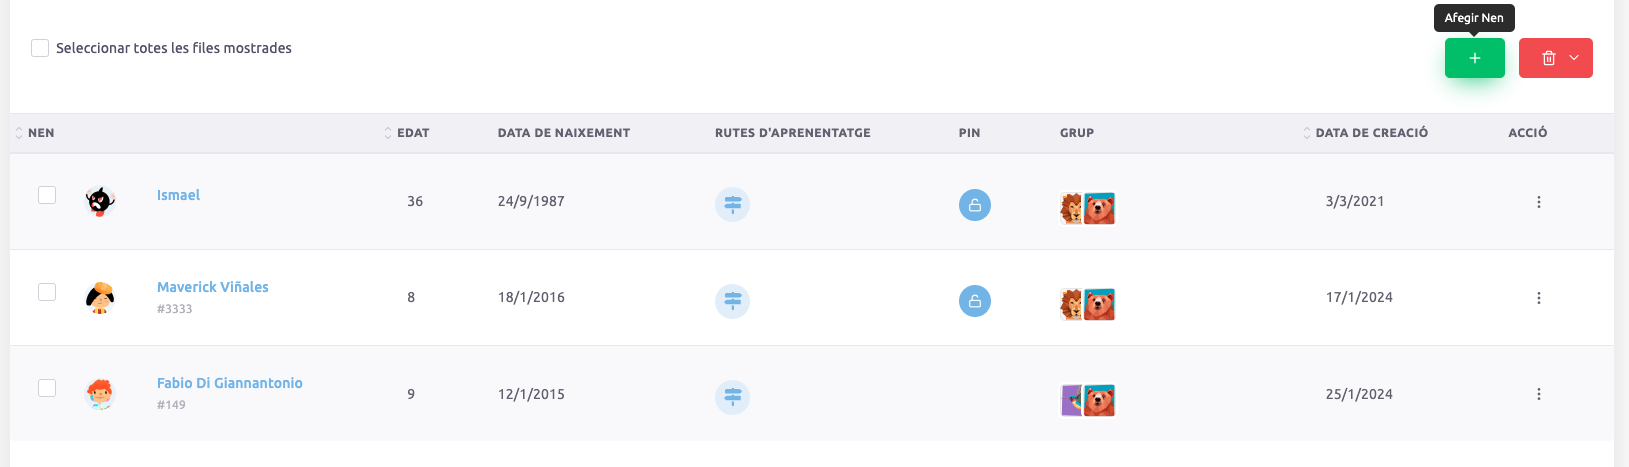Image resolution: width=1629 pixels, height=467 pixels.
Task: Click Ismael's PIN lock icon
Action: pyautogui.click(x=975, y=205)
